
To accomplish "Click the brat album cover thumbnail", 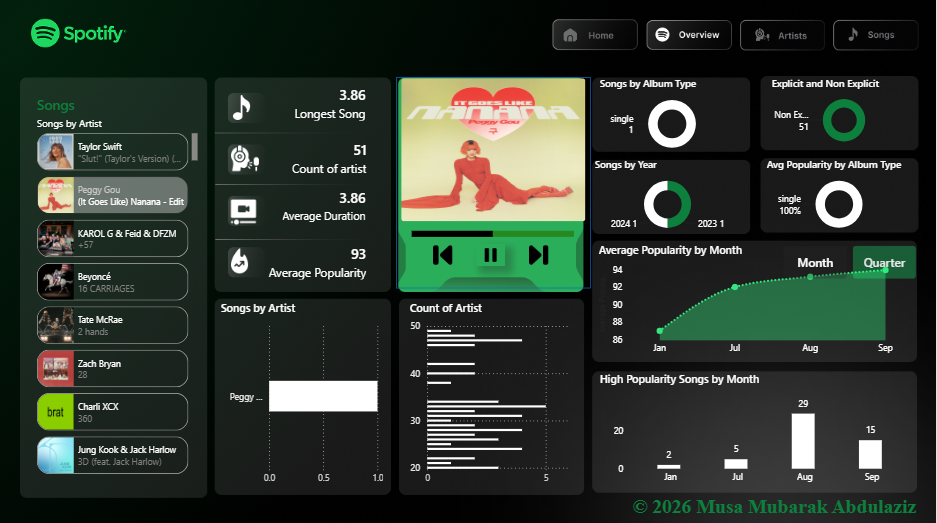I will [x=56, y=412].
